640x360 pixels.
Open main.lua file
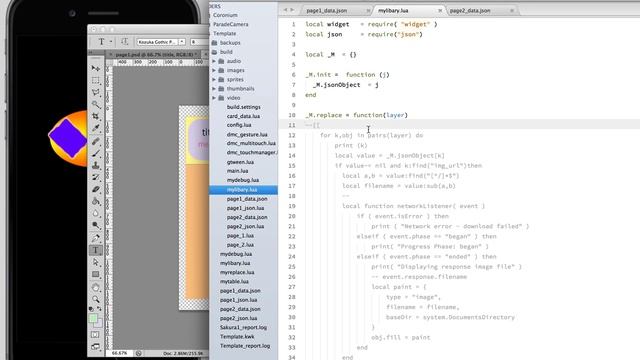[238, 171]
